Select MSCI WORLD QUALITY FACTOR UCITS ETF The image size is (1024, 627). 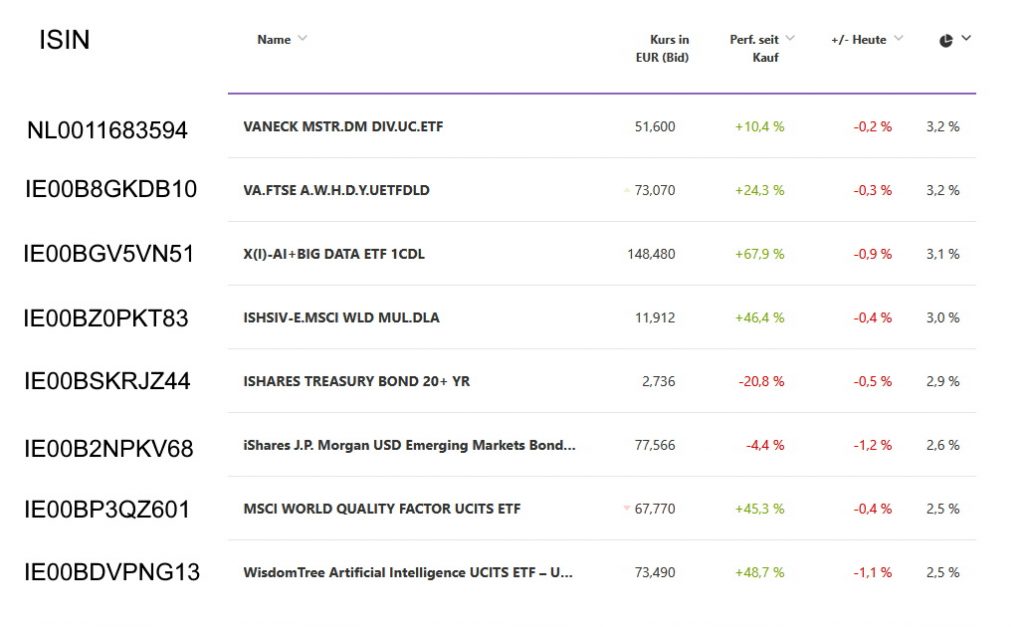pos(382,508)
